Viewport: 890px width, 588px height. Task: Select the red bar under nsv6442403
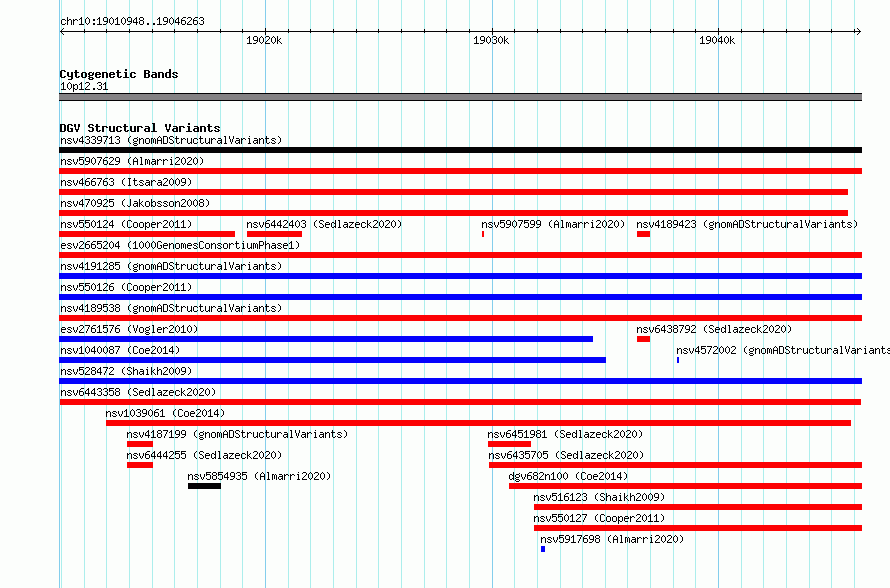274,234
